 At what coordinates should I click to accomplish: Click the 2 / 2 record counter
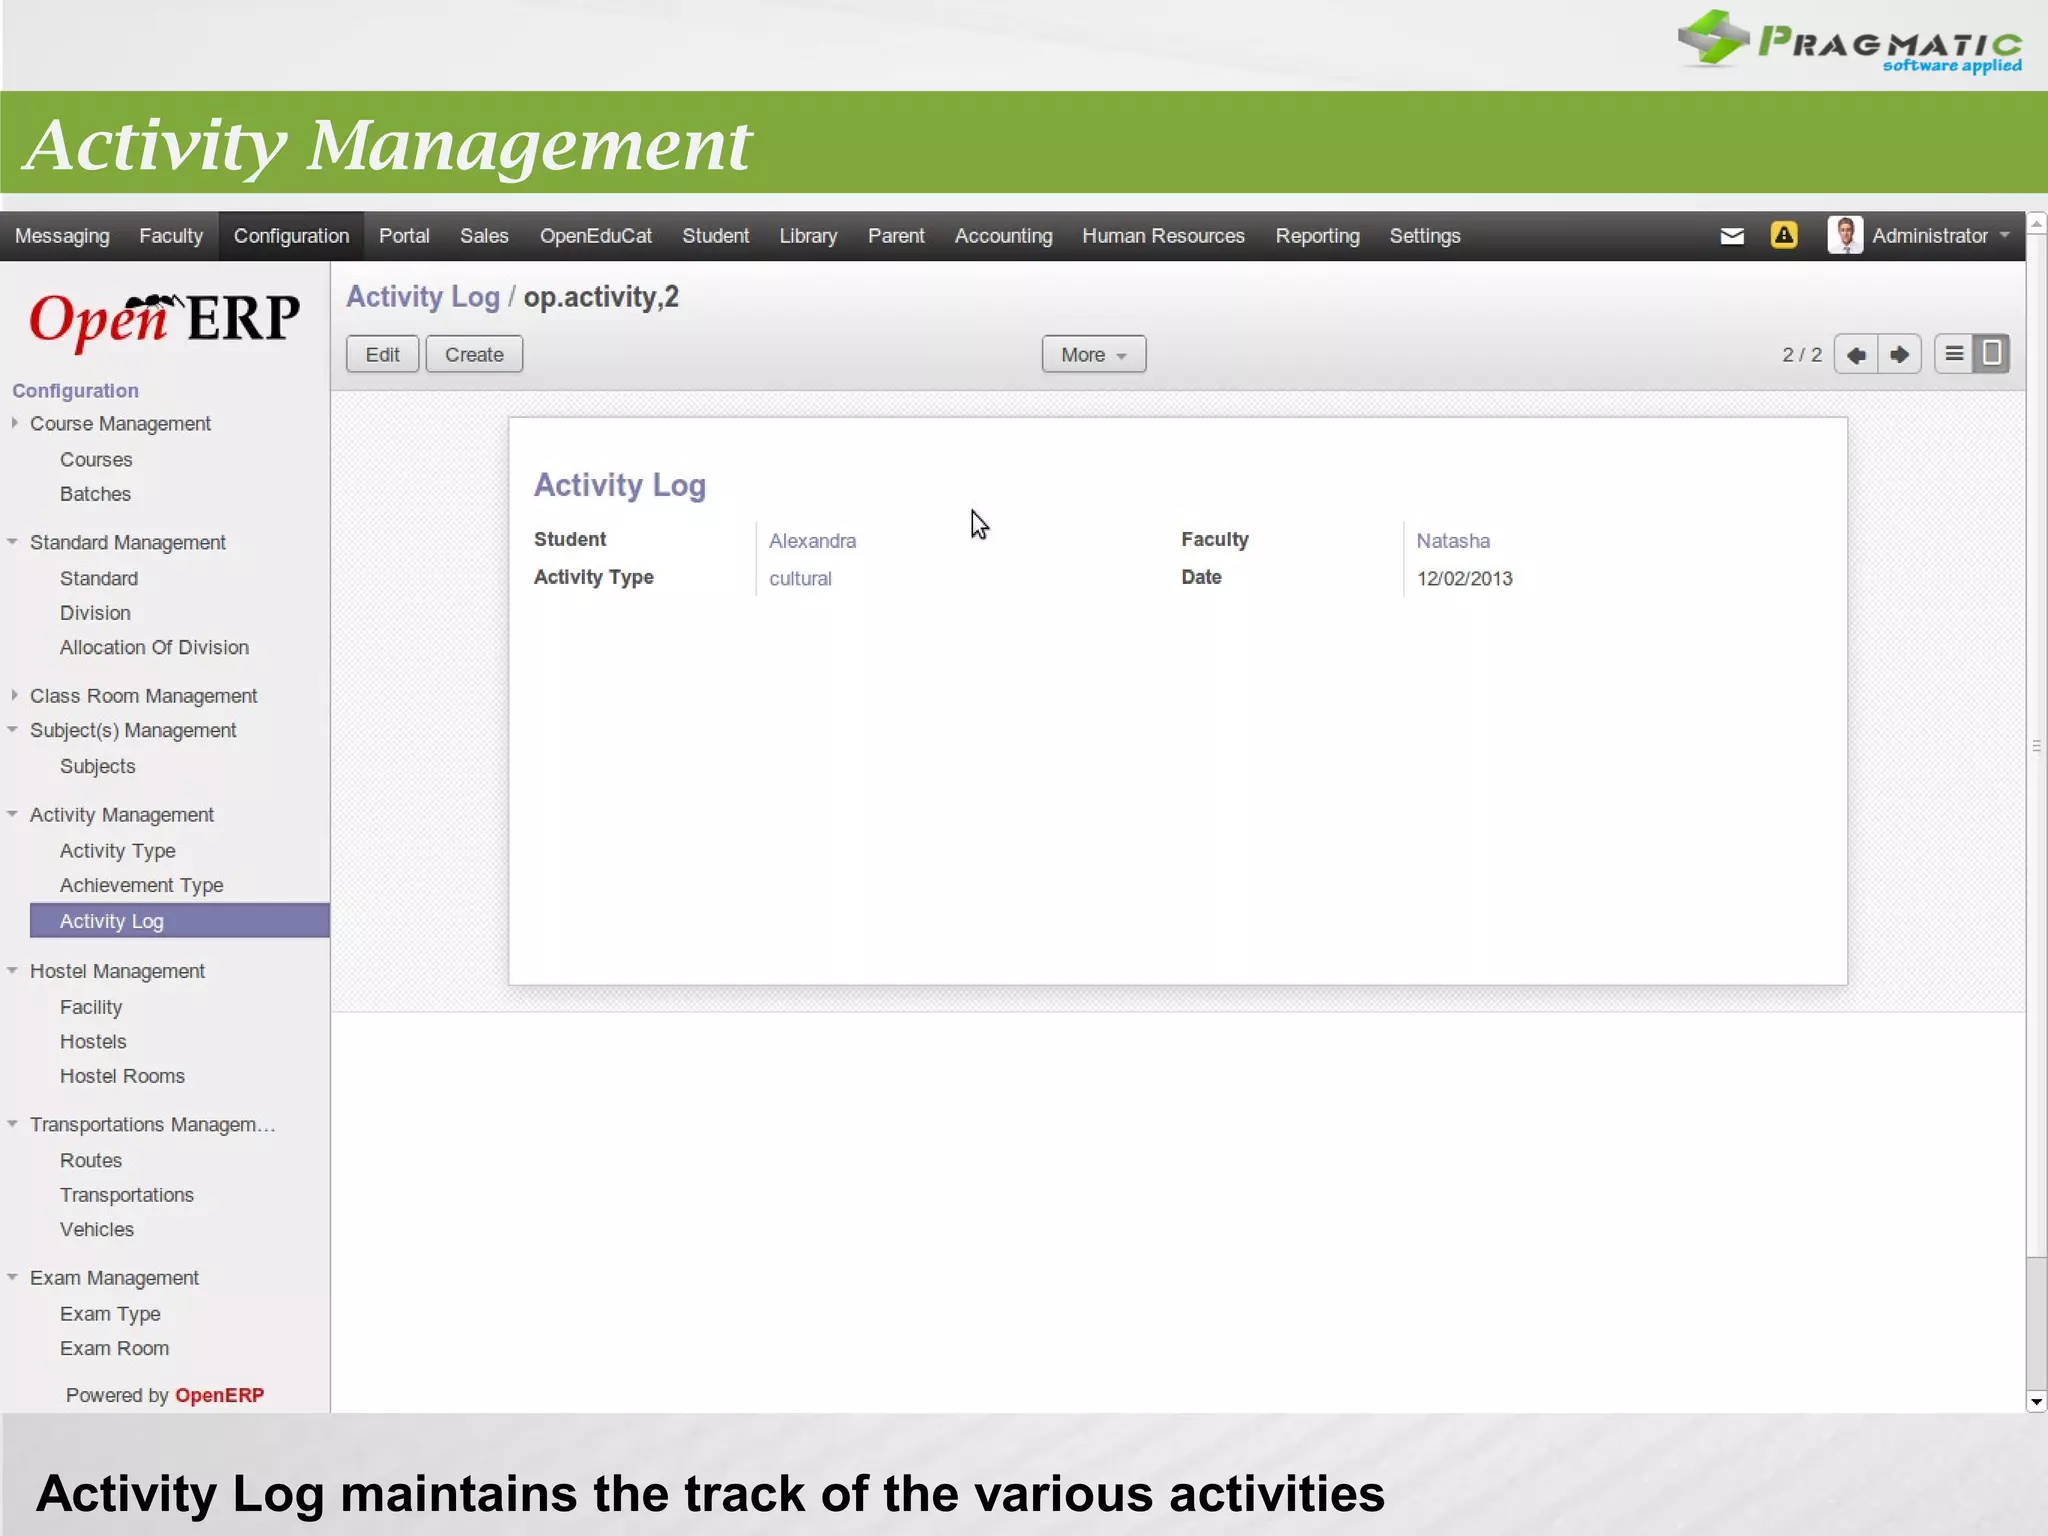click(1802, 355)
